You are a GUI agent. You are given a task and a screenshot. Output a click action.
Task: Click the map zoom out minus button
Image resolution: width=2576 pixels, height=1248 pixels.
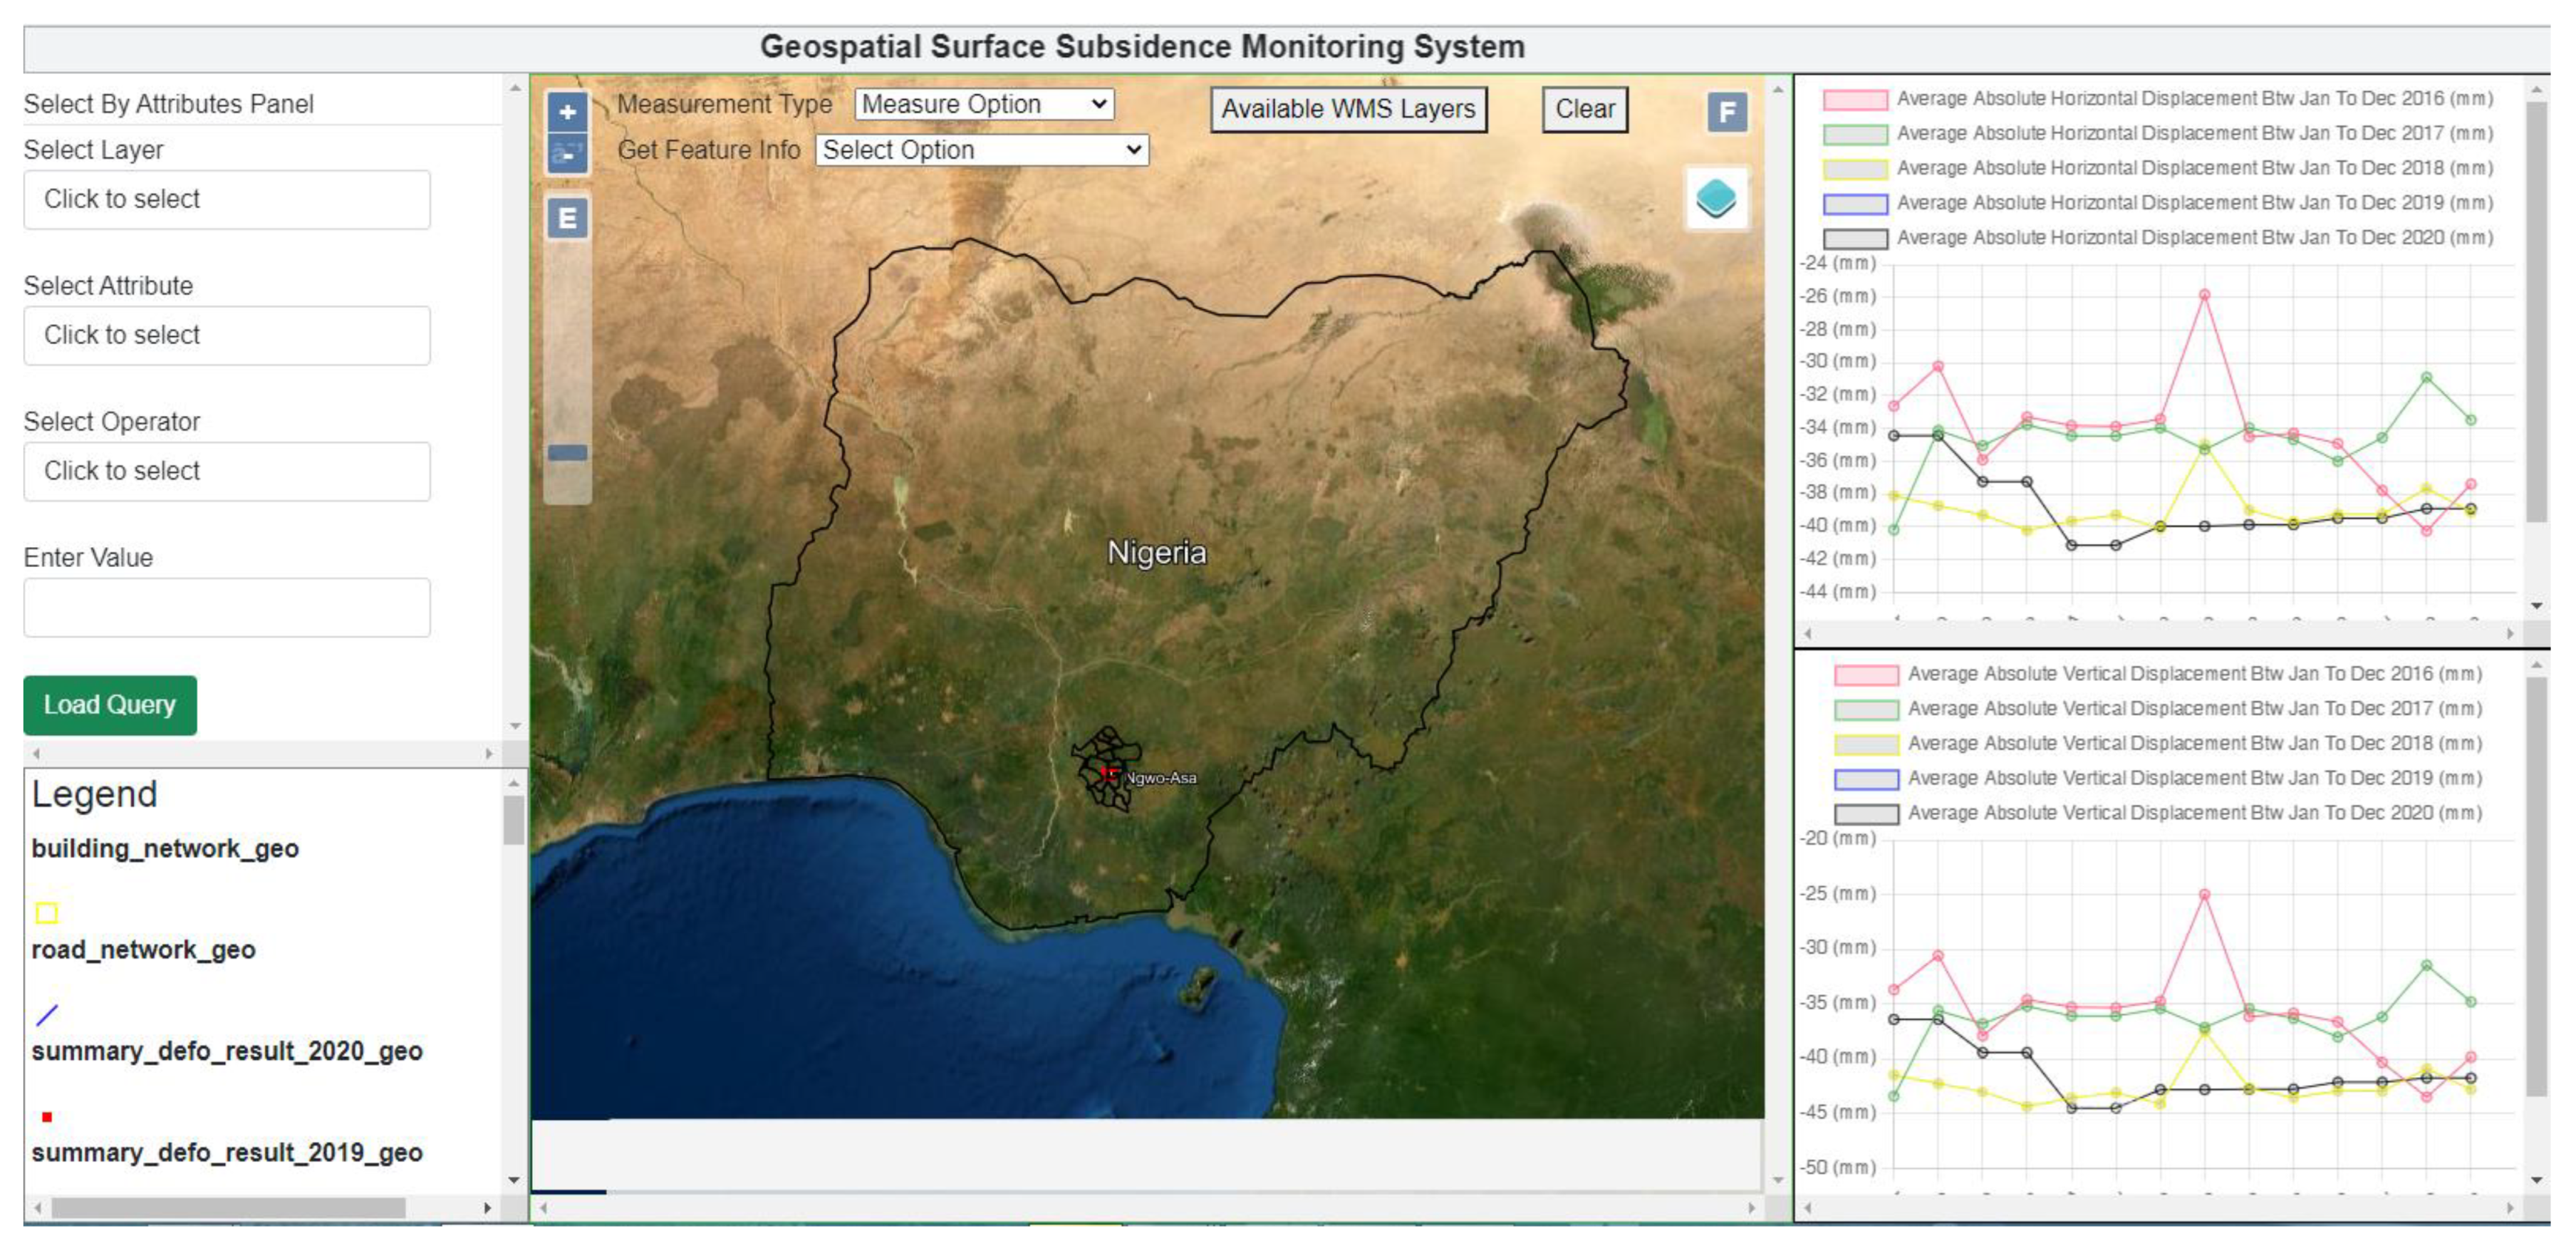click(567, 155)
